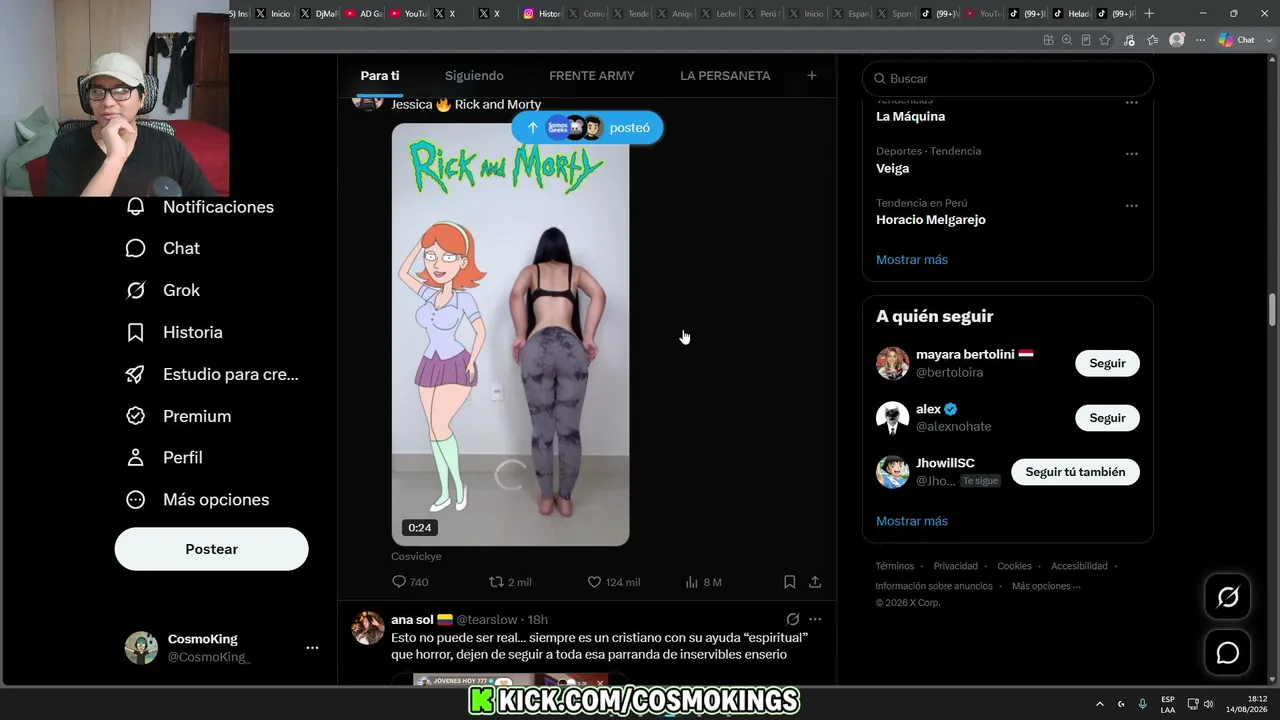Open ana sol profile avatar
This screenshot has height=720, width=1280.
coord(368,628)
